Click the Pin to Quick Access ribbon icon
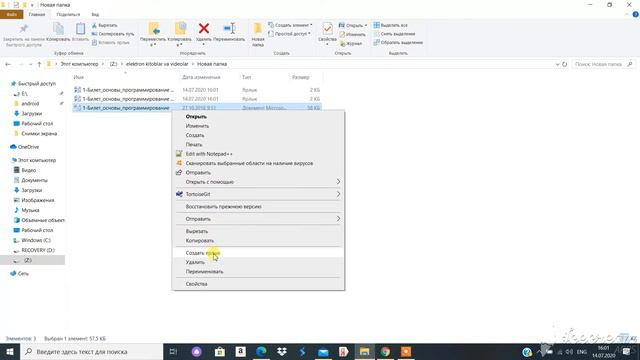Viewport: 640px width, 360px height. pos(23,29)
